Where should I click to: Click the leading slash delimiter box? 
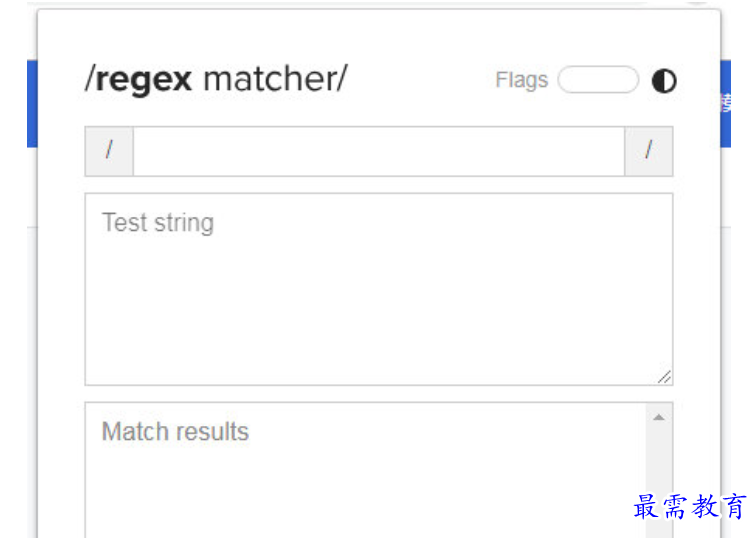pyautogui.click(x=109, y=151)
